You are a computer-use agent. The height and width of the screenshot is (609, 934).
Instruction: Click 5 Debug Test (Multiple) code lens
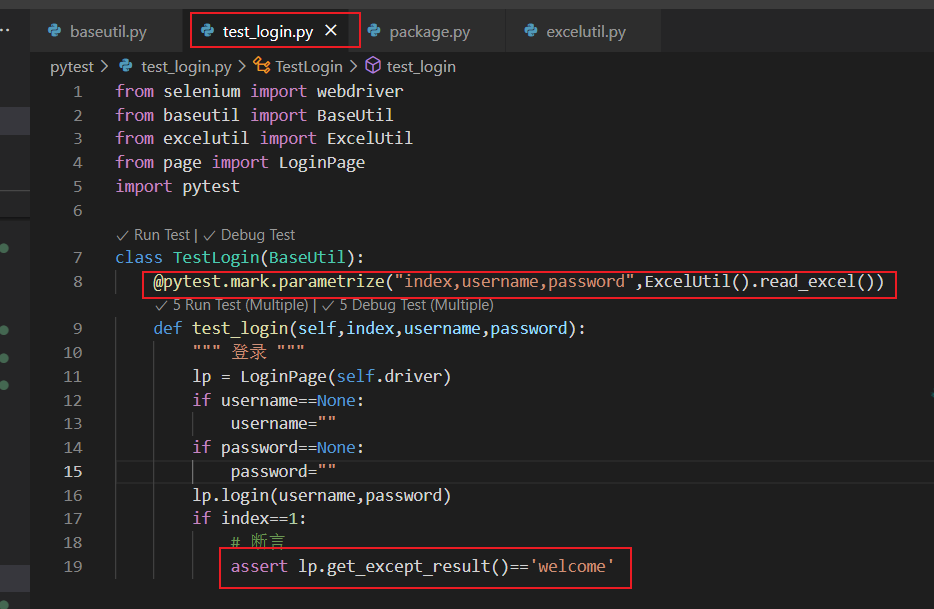[x=416, y=305]
